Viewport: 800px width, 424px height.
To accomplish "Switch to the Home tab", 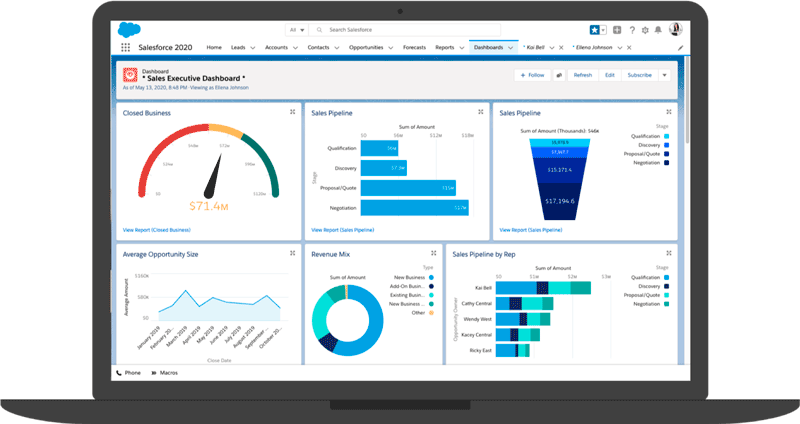I will click(214, 47).
